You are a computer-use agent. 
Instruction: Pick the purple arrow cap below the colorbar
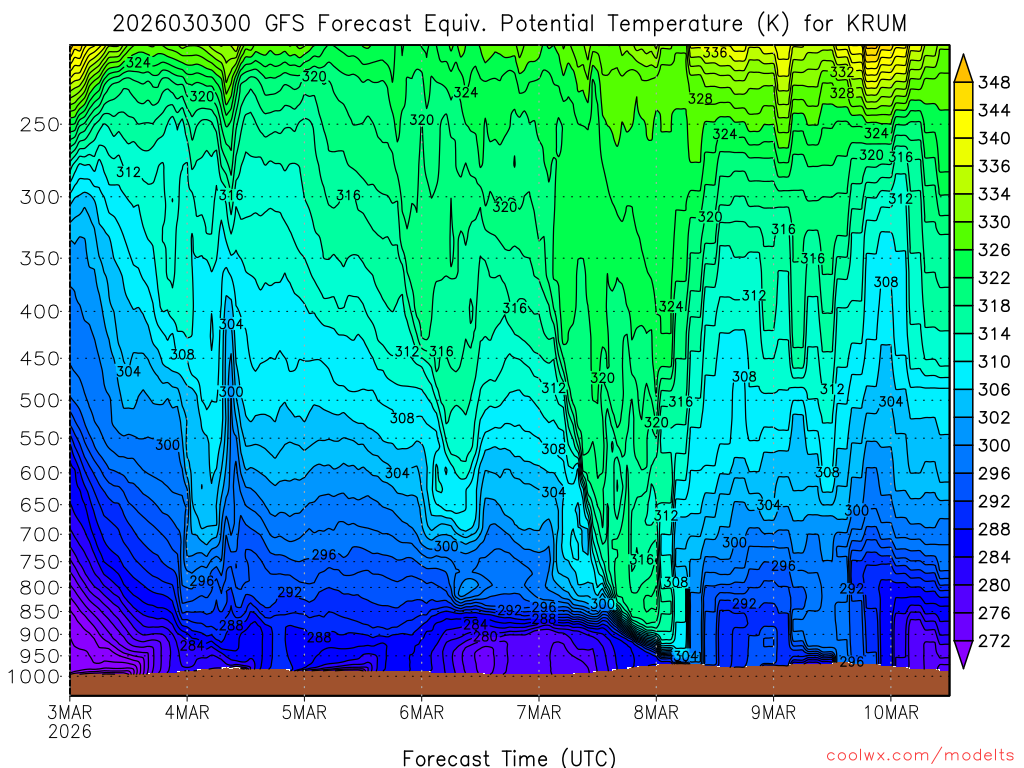(963, 654)
